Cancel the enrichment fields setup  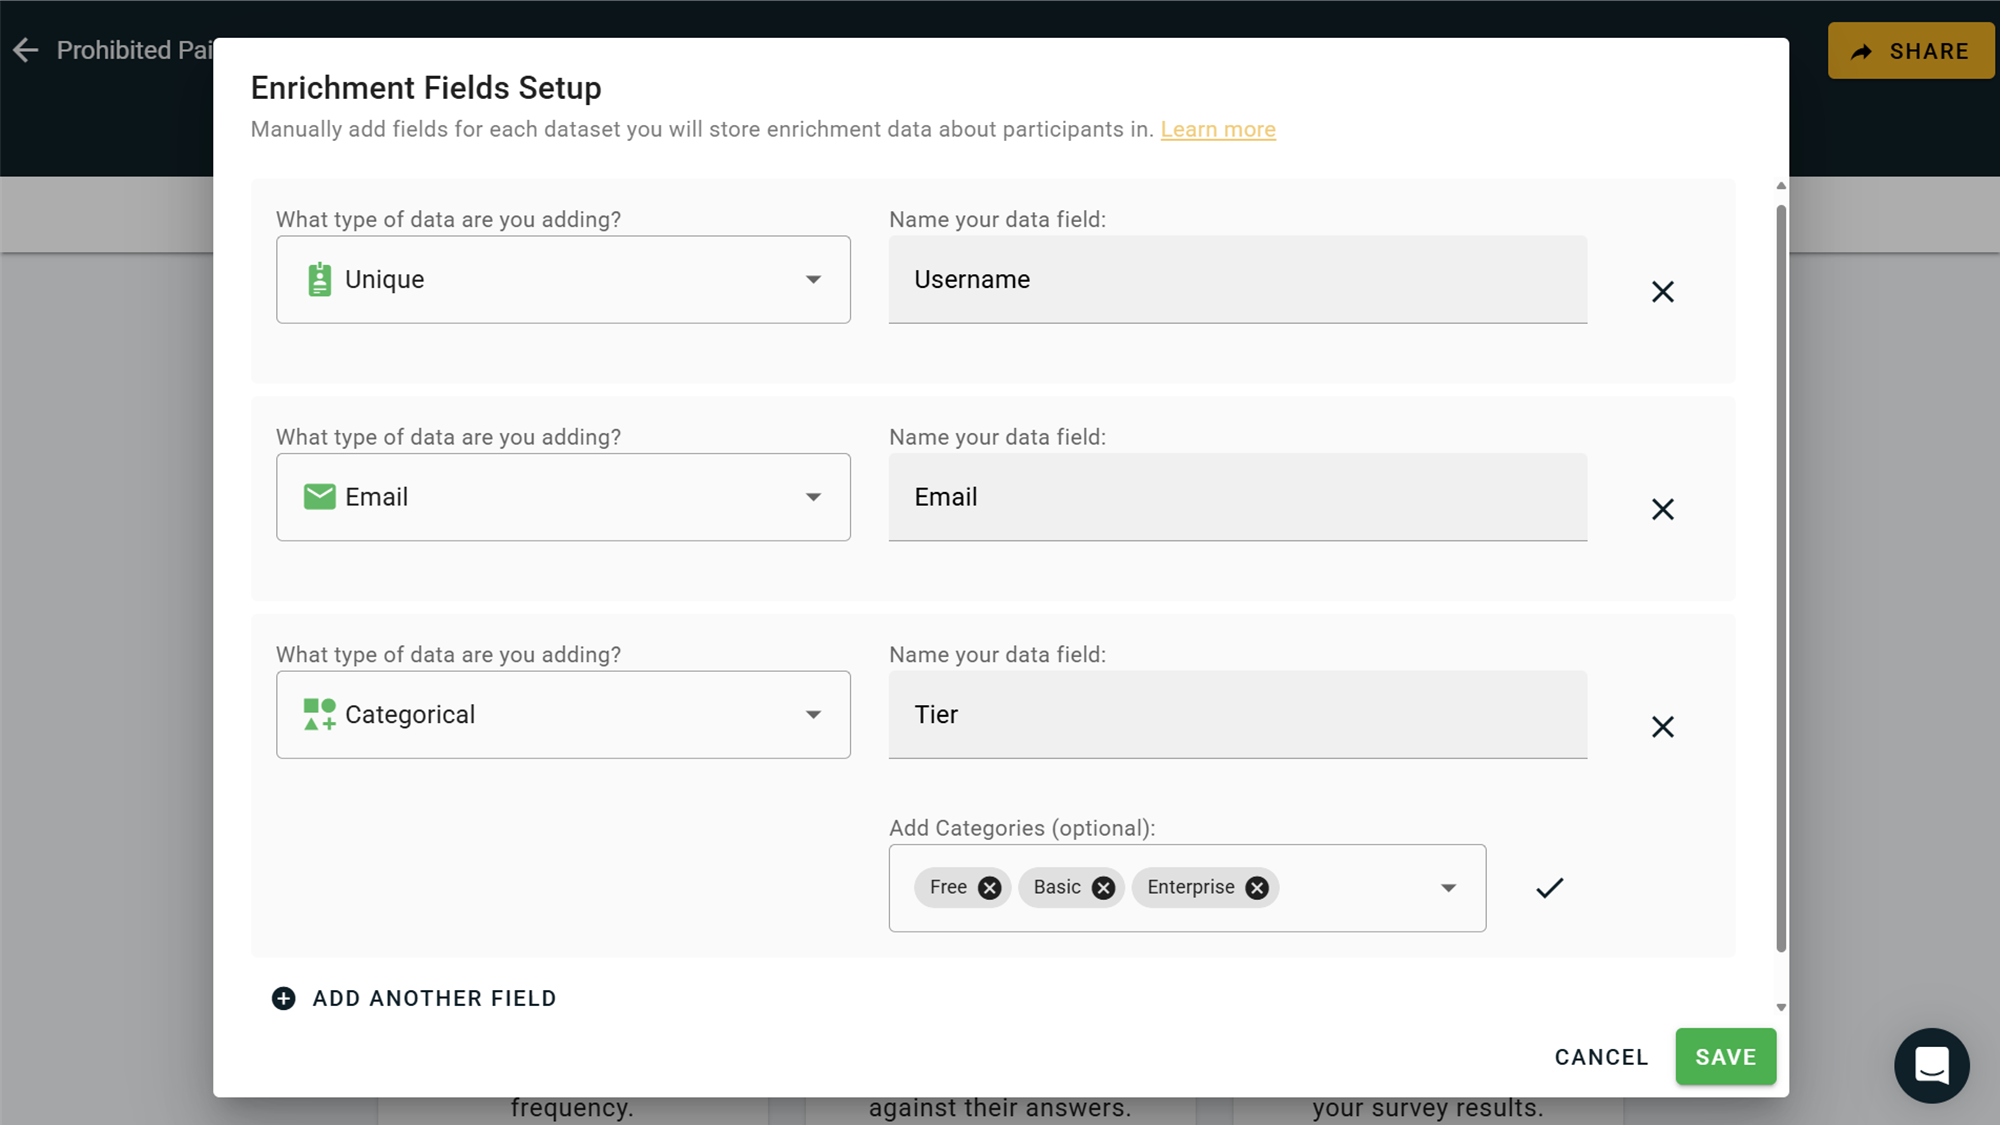tap(1601, 1057)
